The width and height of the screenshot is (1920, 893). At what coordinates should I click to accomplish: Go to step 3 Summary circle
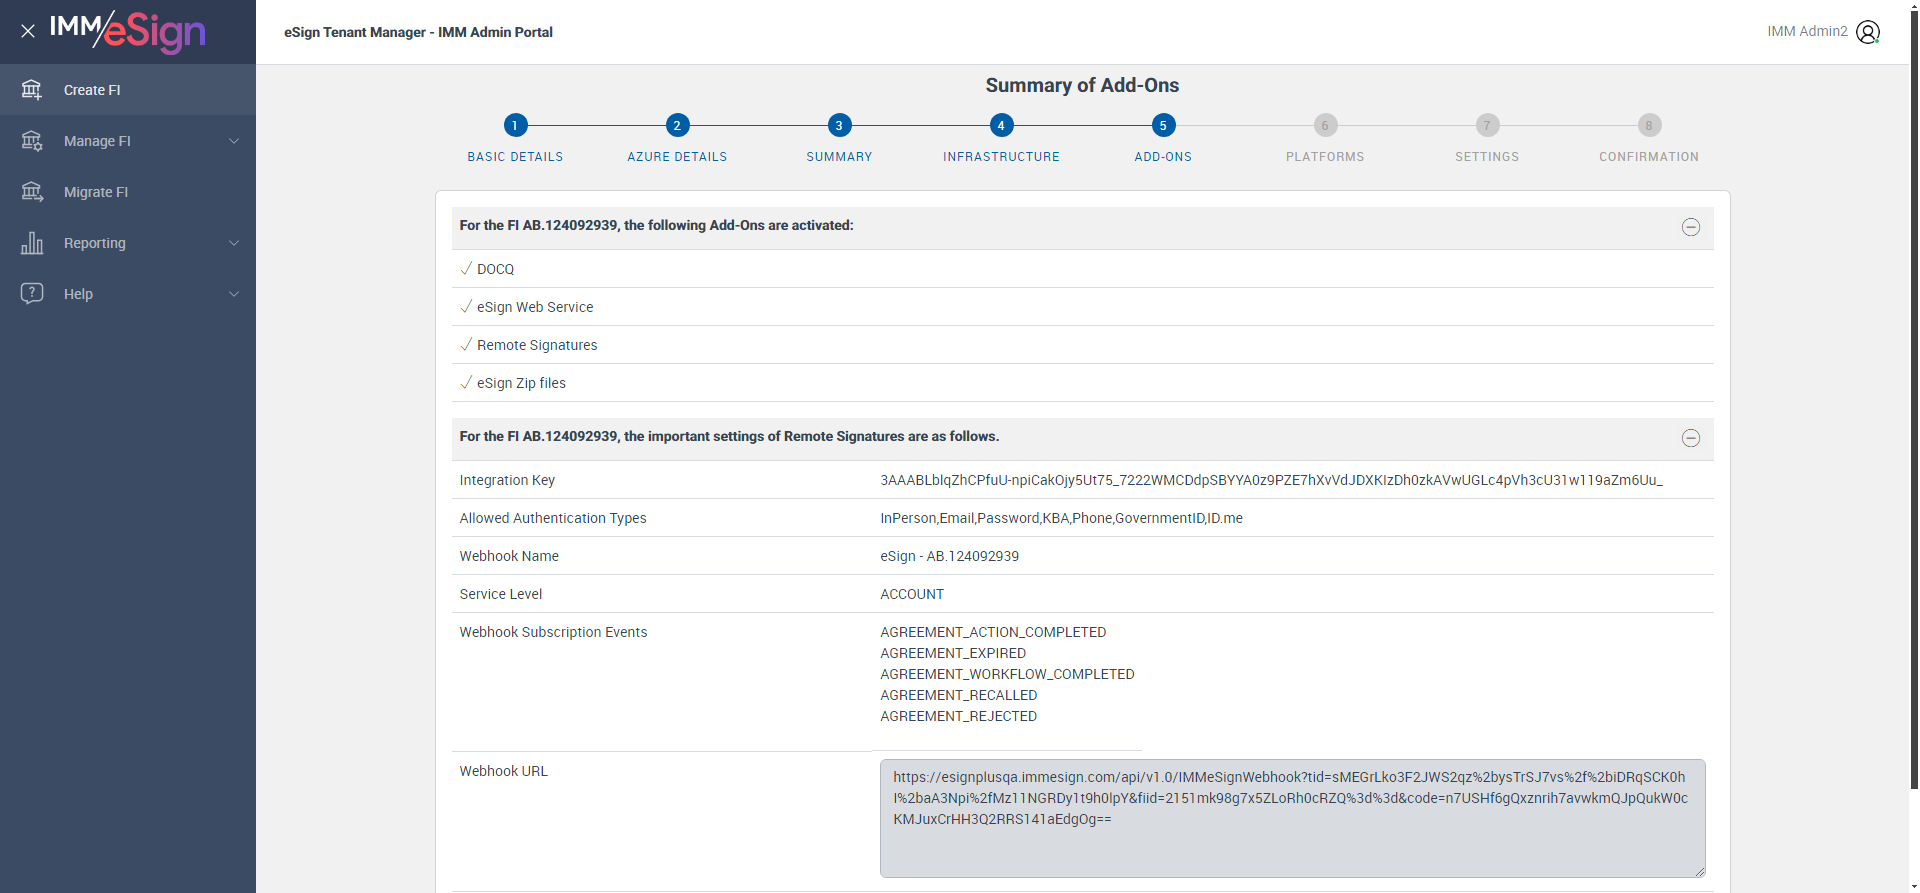[839, 125]
